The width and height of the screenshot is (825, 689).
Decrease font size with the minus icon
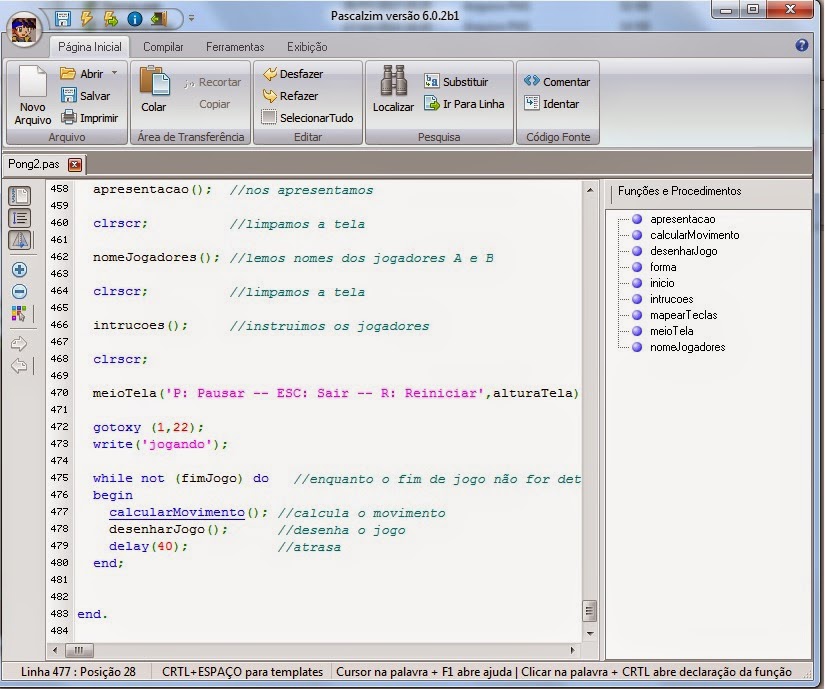pyautogui.click(x=19, y=291)
